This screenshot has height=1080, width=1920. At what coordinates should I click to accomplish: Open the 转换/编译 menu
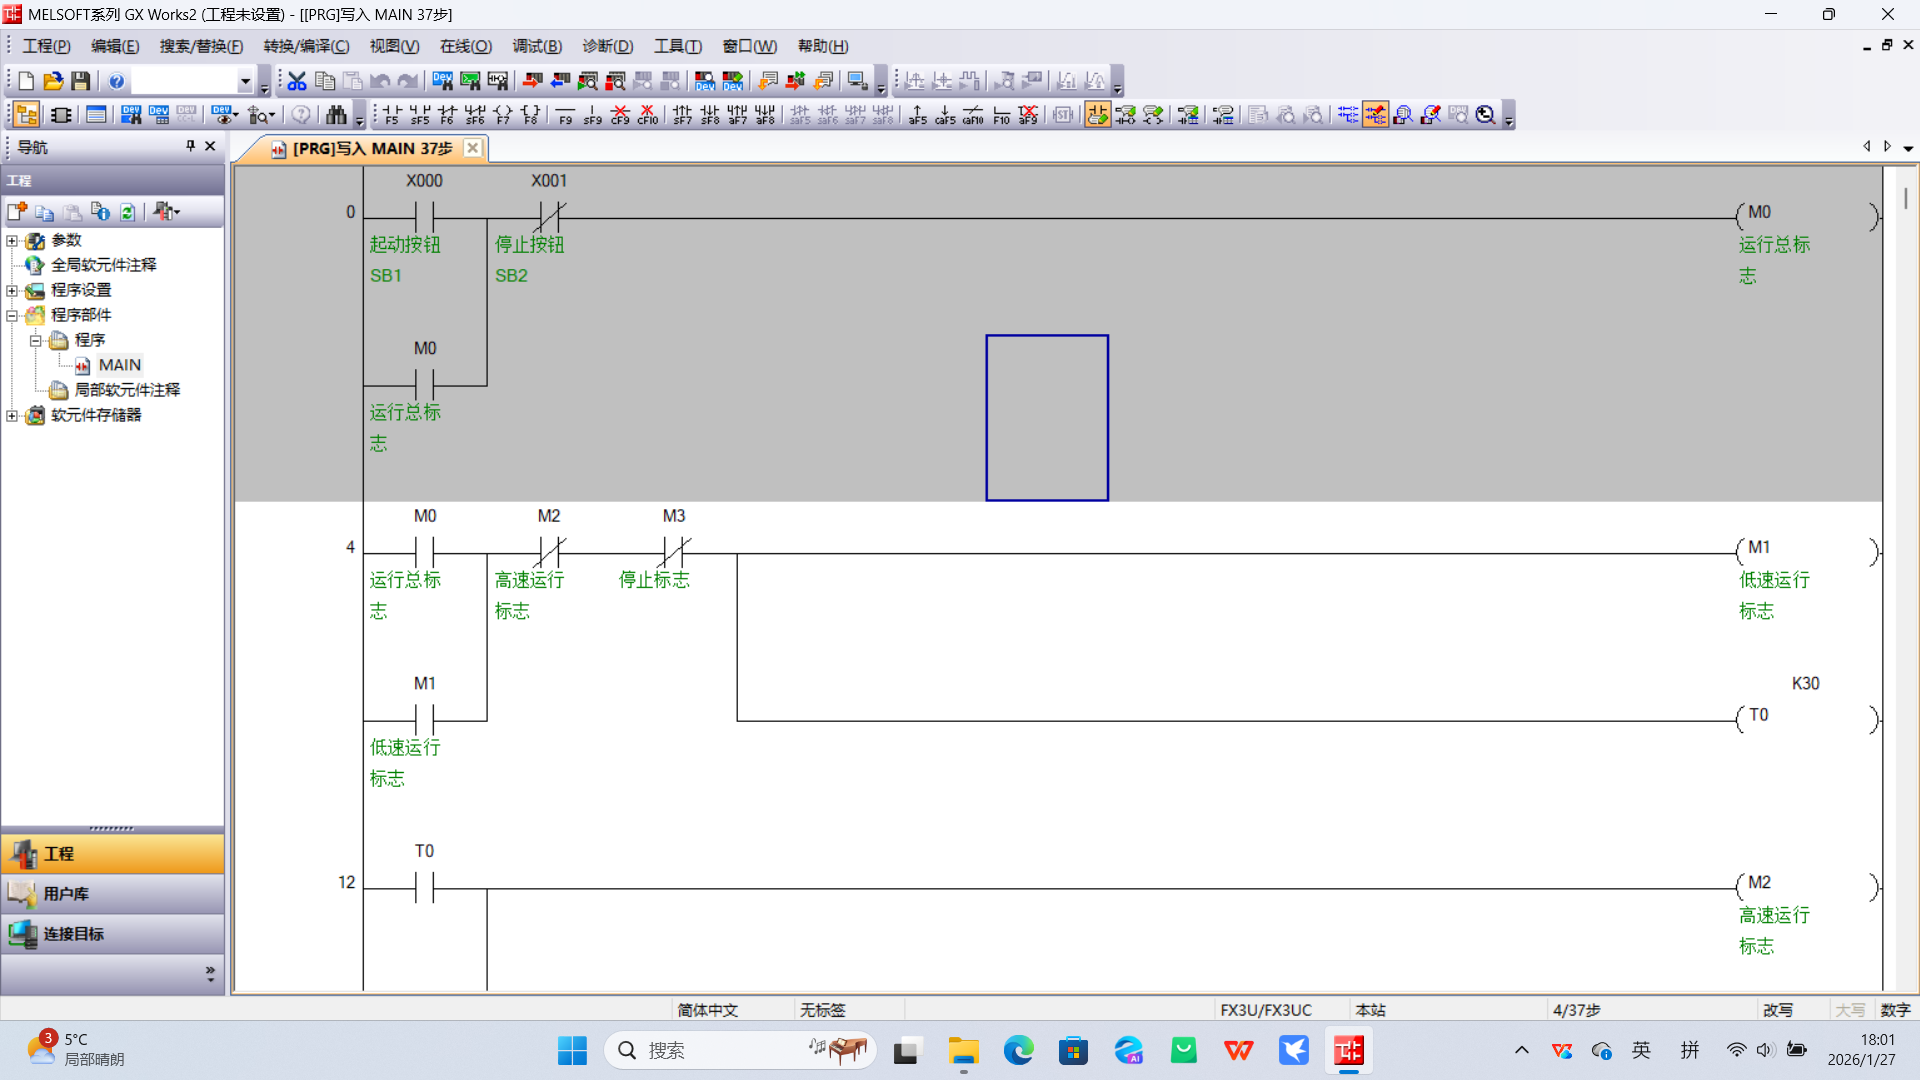[306, 46]
